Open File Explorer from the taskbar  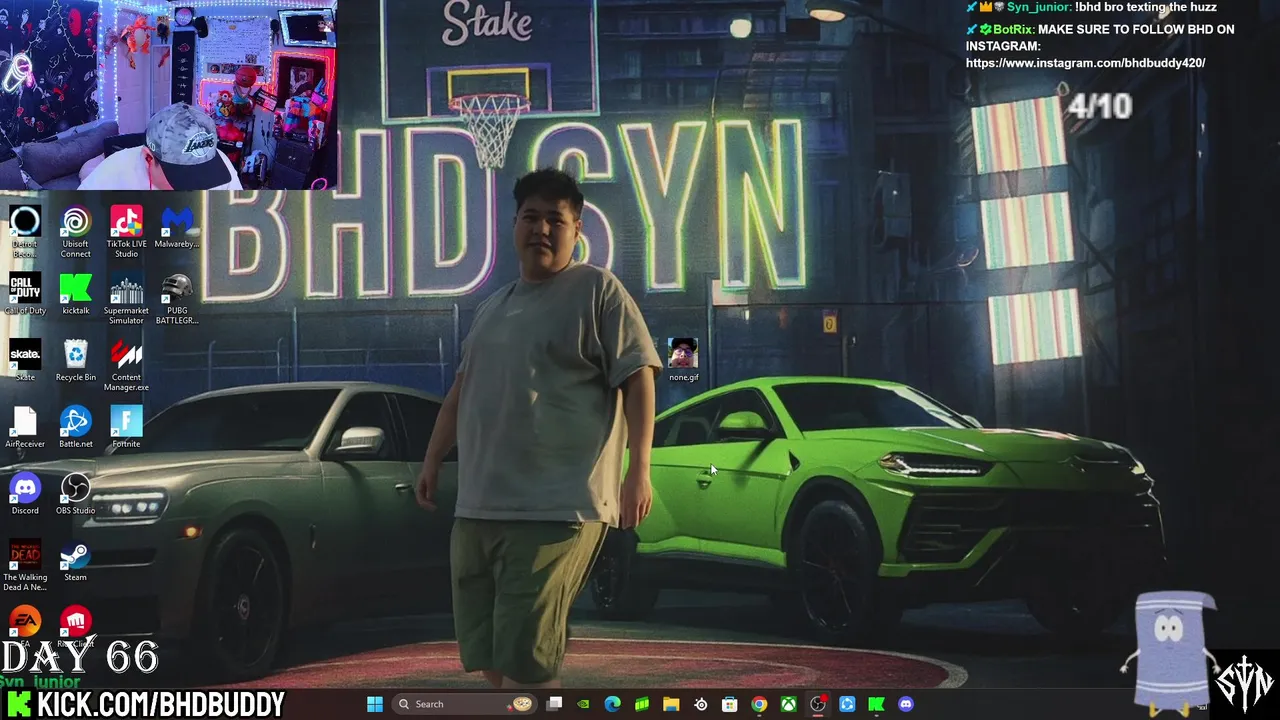tap(671, 704)
